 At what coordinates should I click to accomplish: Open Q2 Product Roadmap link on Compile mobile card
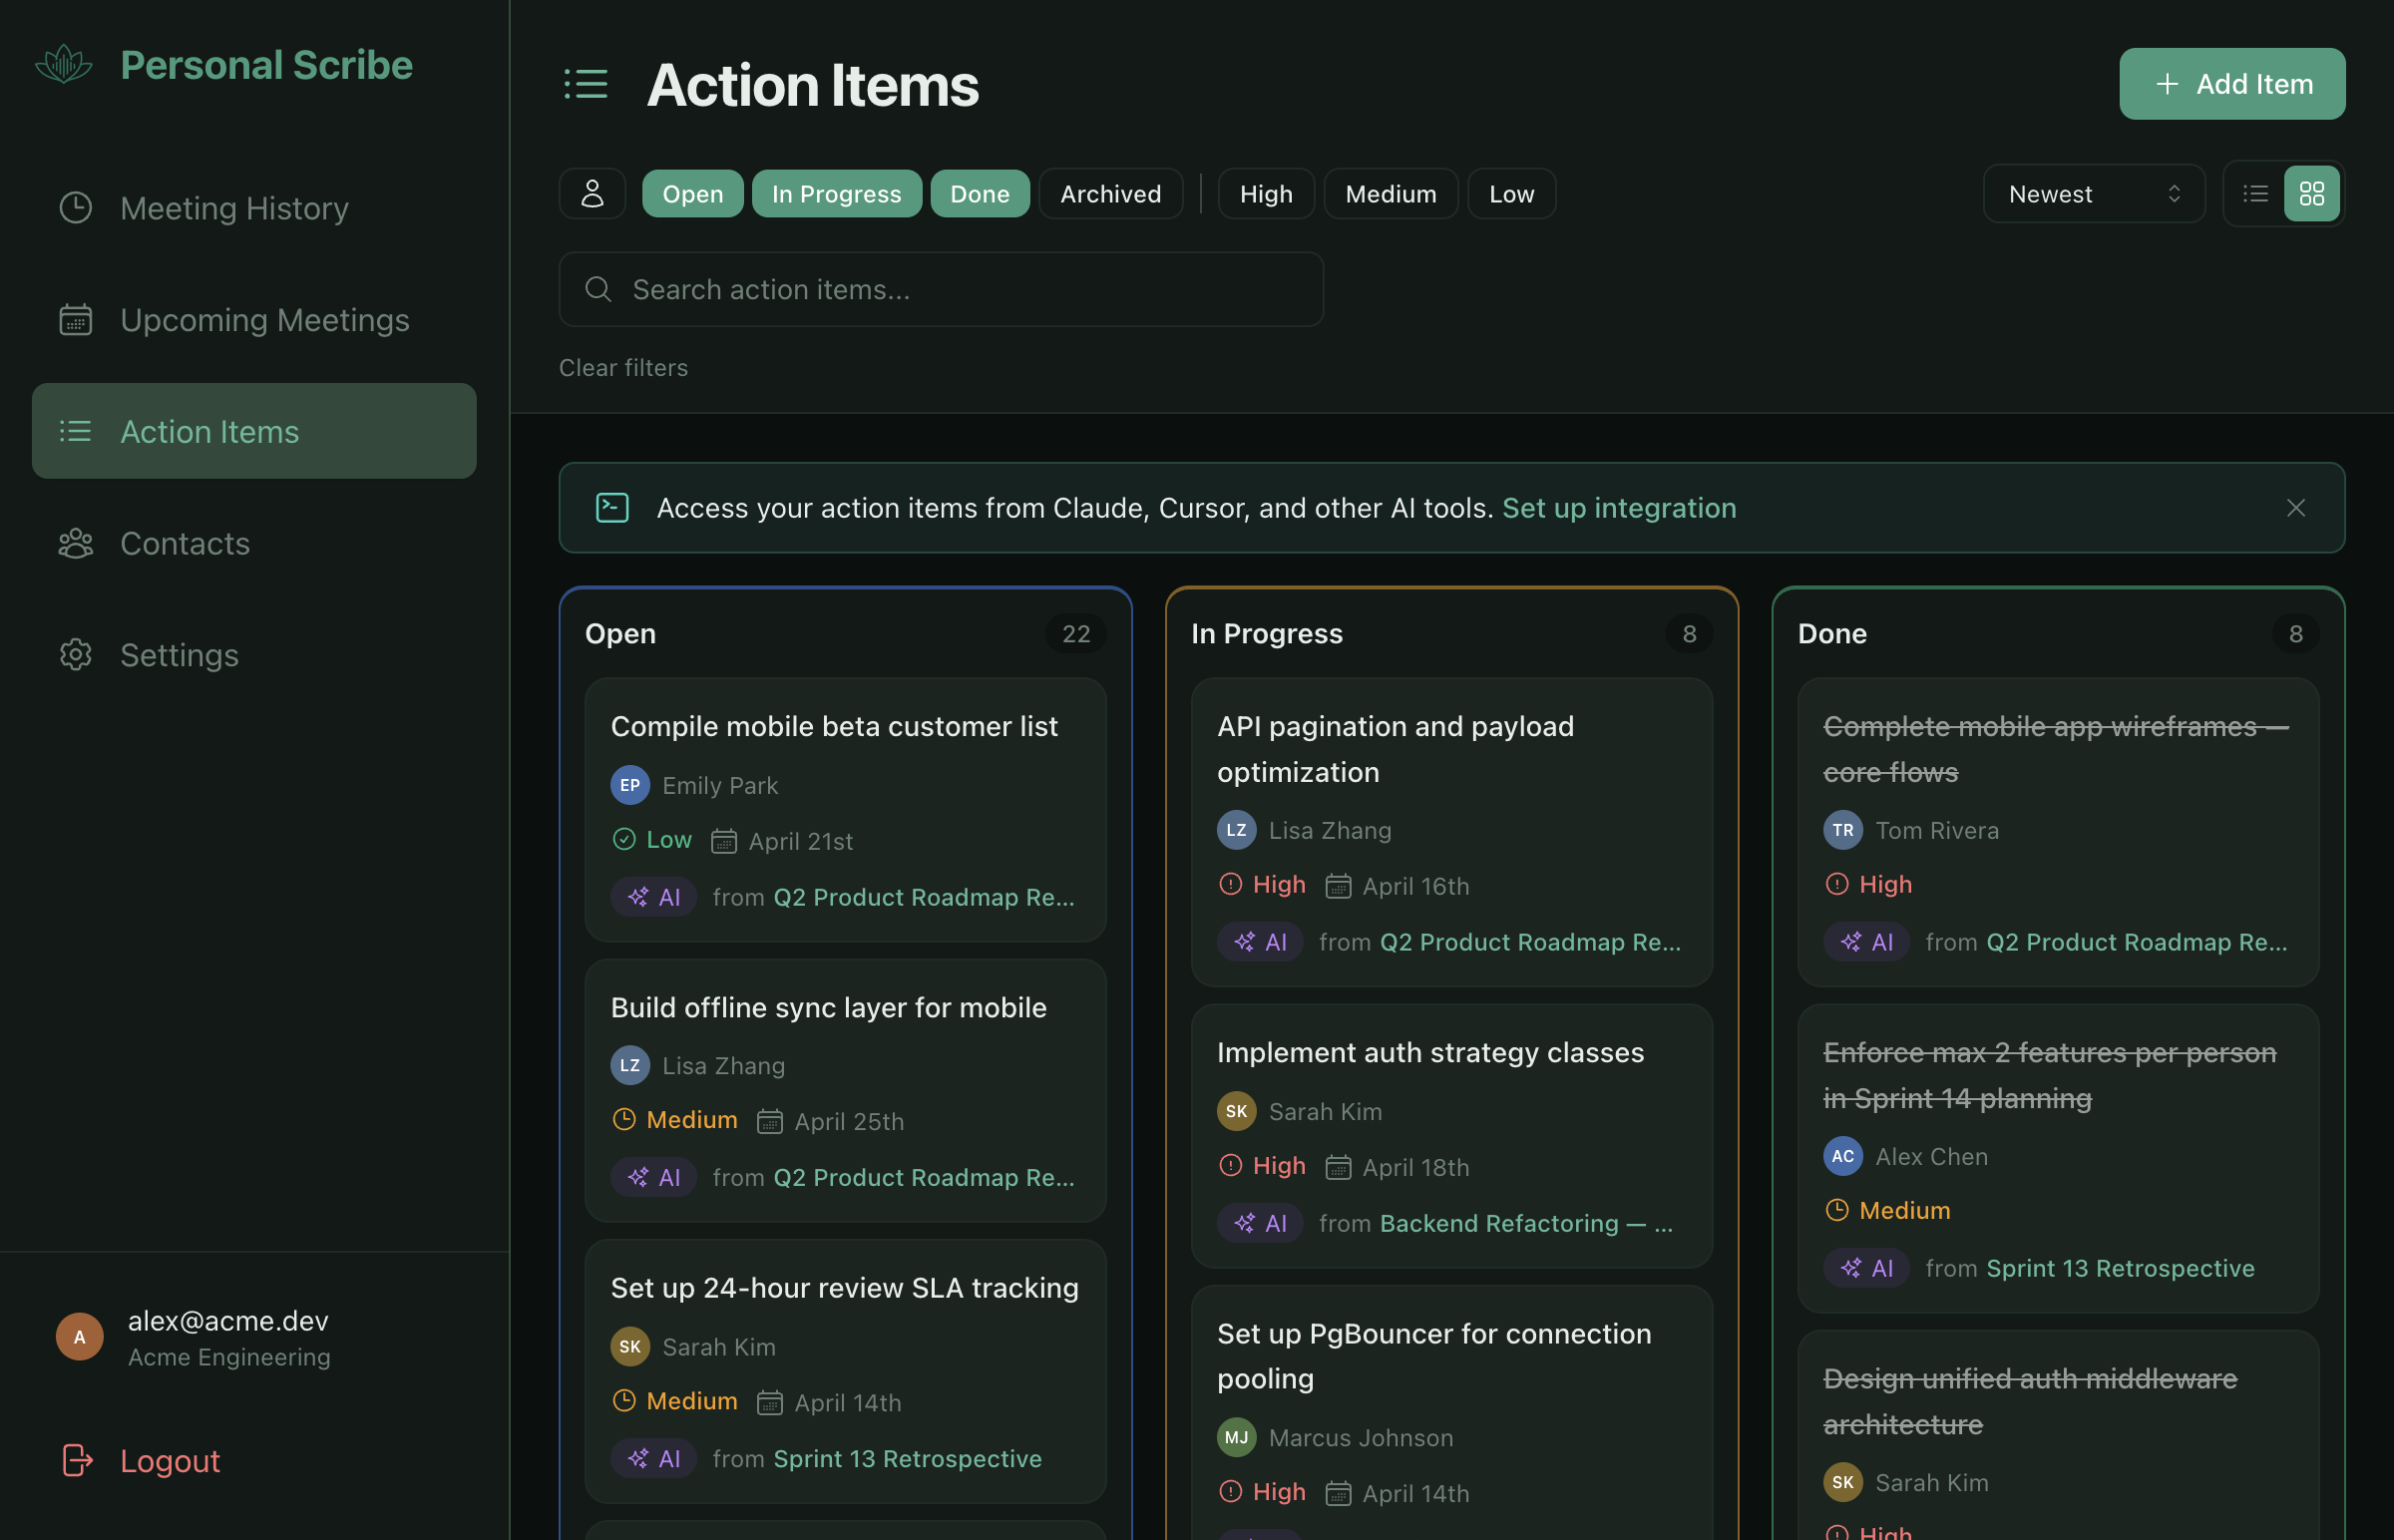pos(924,897)
